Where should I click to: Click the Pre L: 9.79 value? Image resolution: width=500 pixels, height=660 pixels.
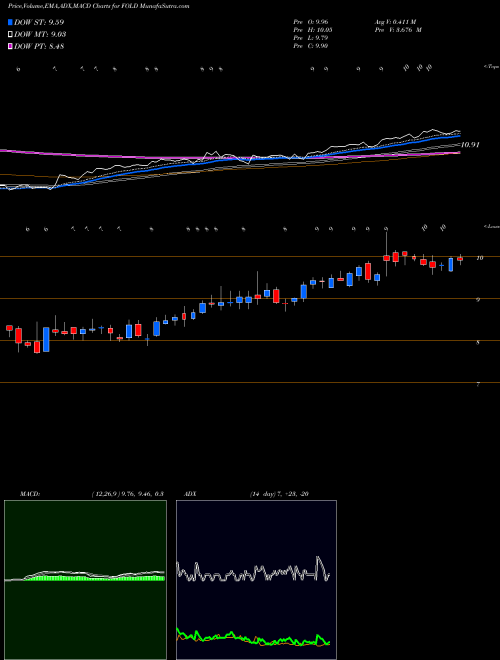(x=311, y=38)
